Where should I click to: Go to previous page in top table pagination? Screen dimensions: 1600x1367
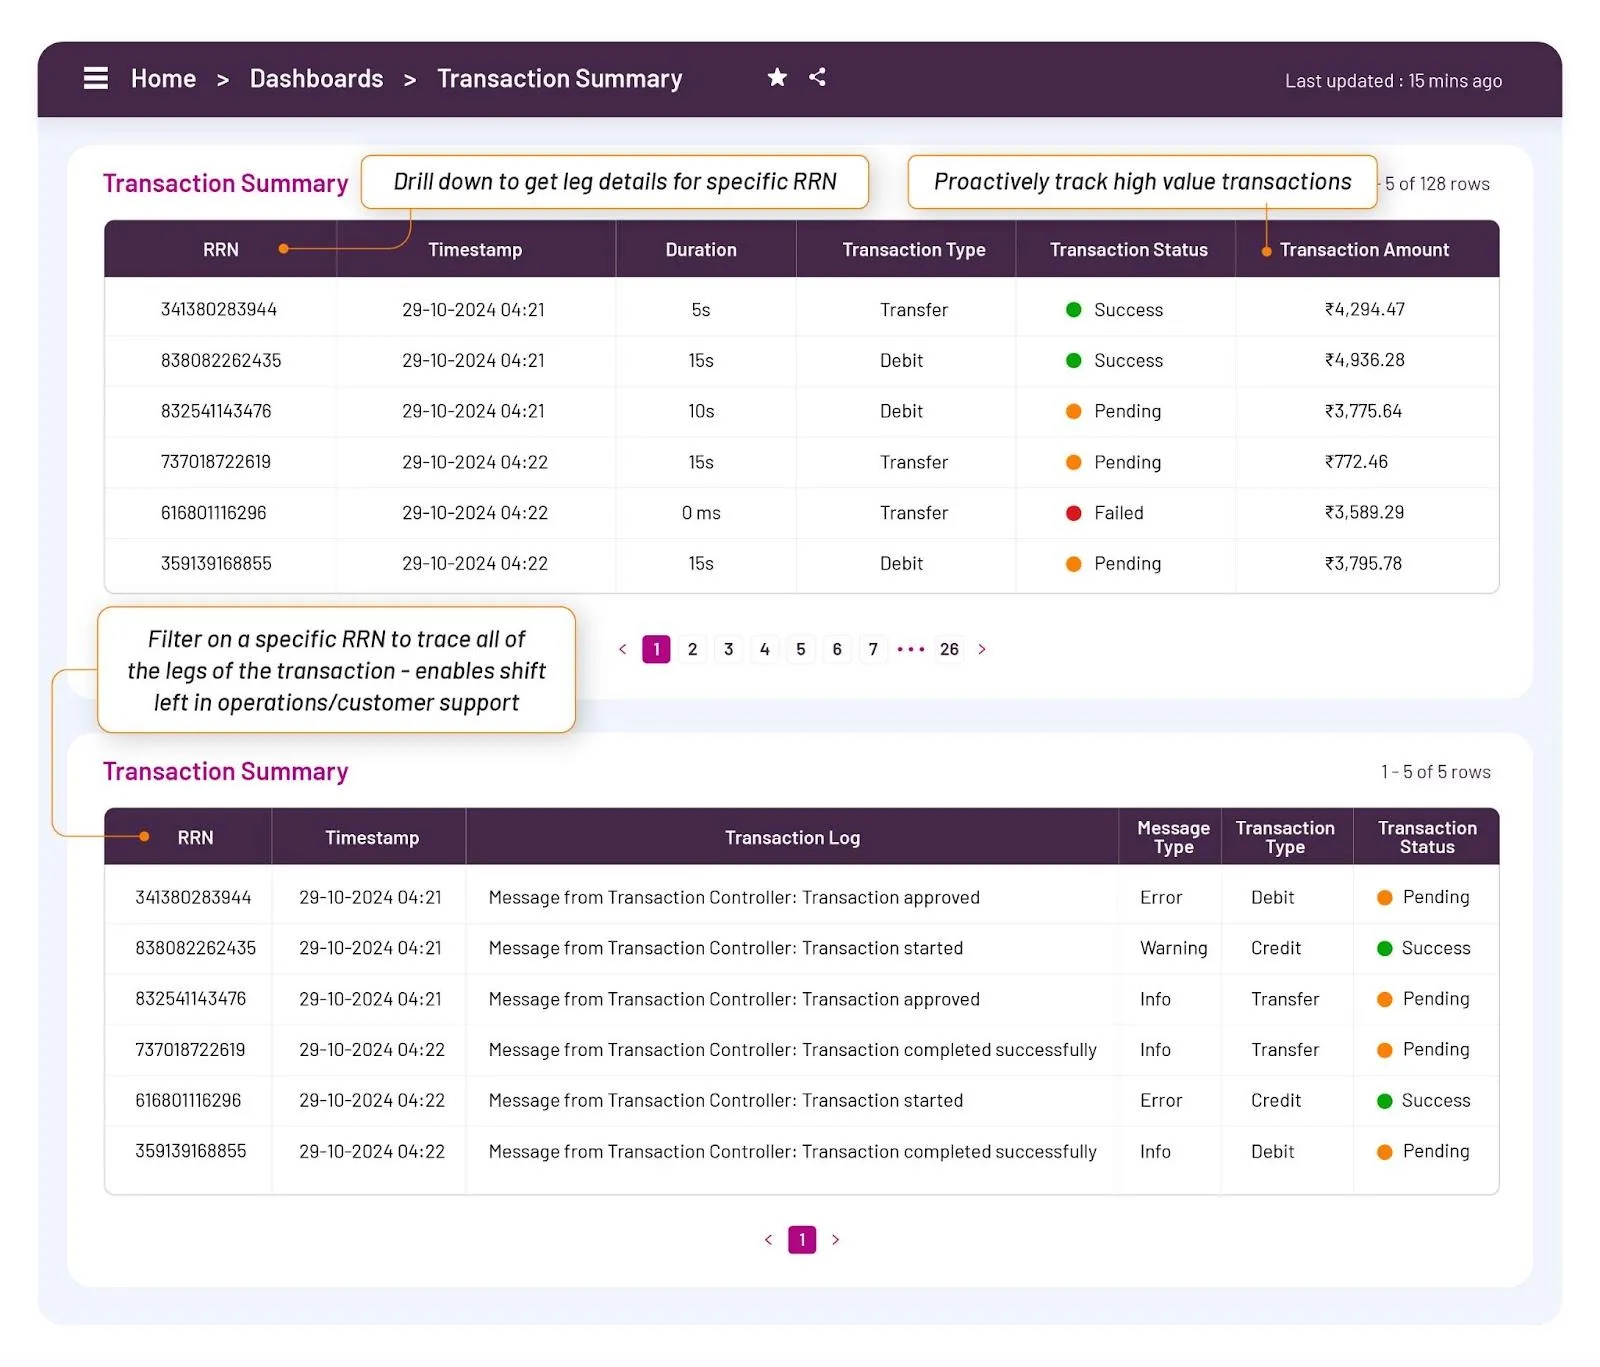pyautogui.click(x=622, y=649)
